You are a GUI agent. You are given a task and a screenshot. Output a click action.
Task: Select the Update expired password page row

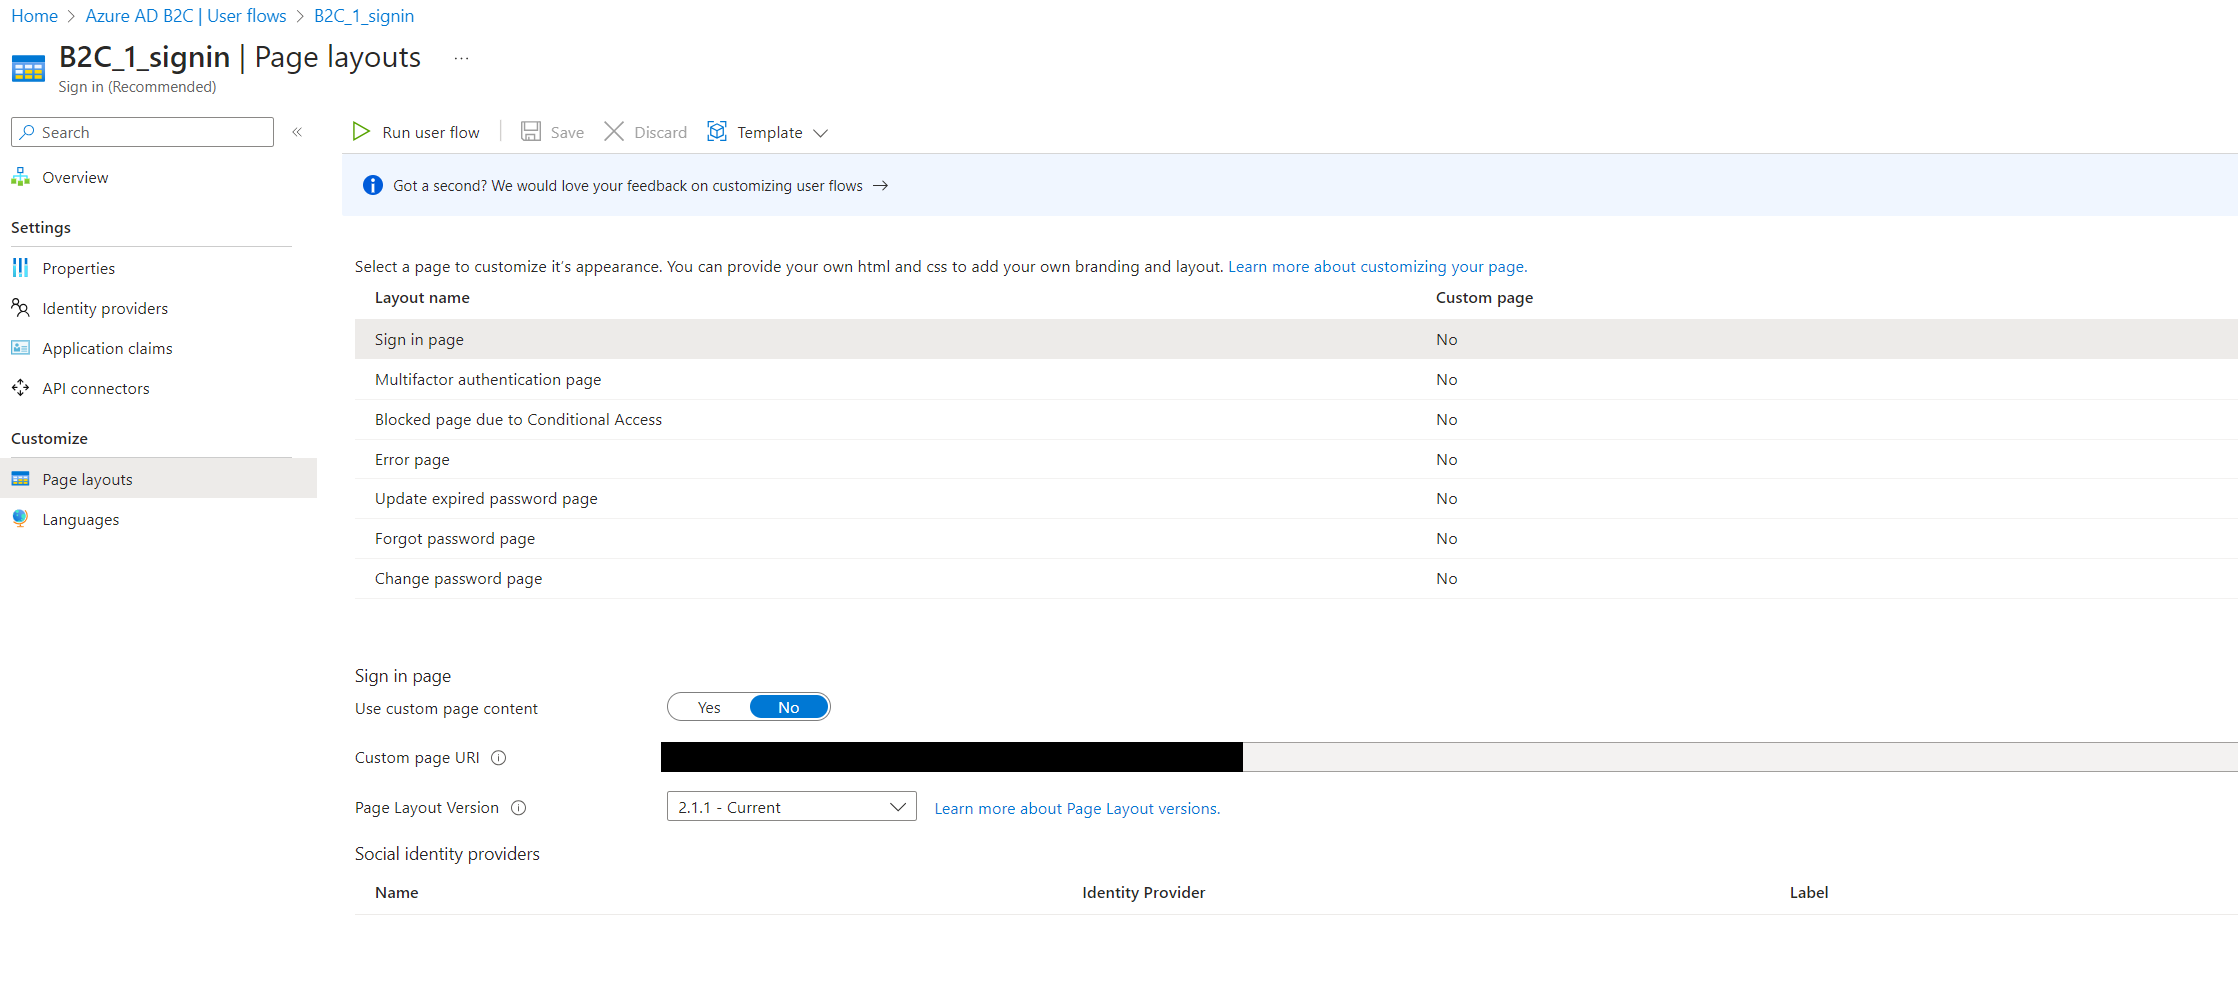tap(1296, 498)
